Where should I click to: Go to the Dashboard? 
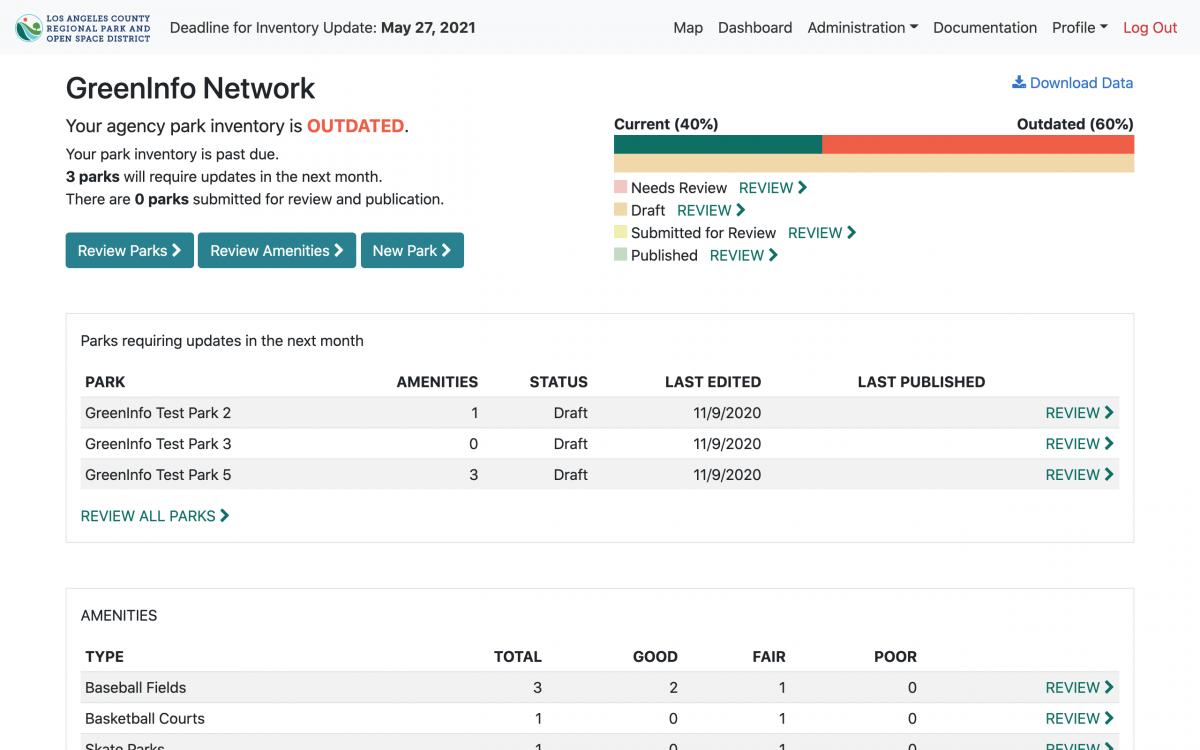[x=755, y=28]
